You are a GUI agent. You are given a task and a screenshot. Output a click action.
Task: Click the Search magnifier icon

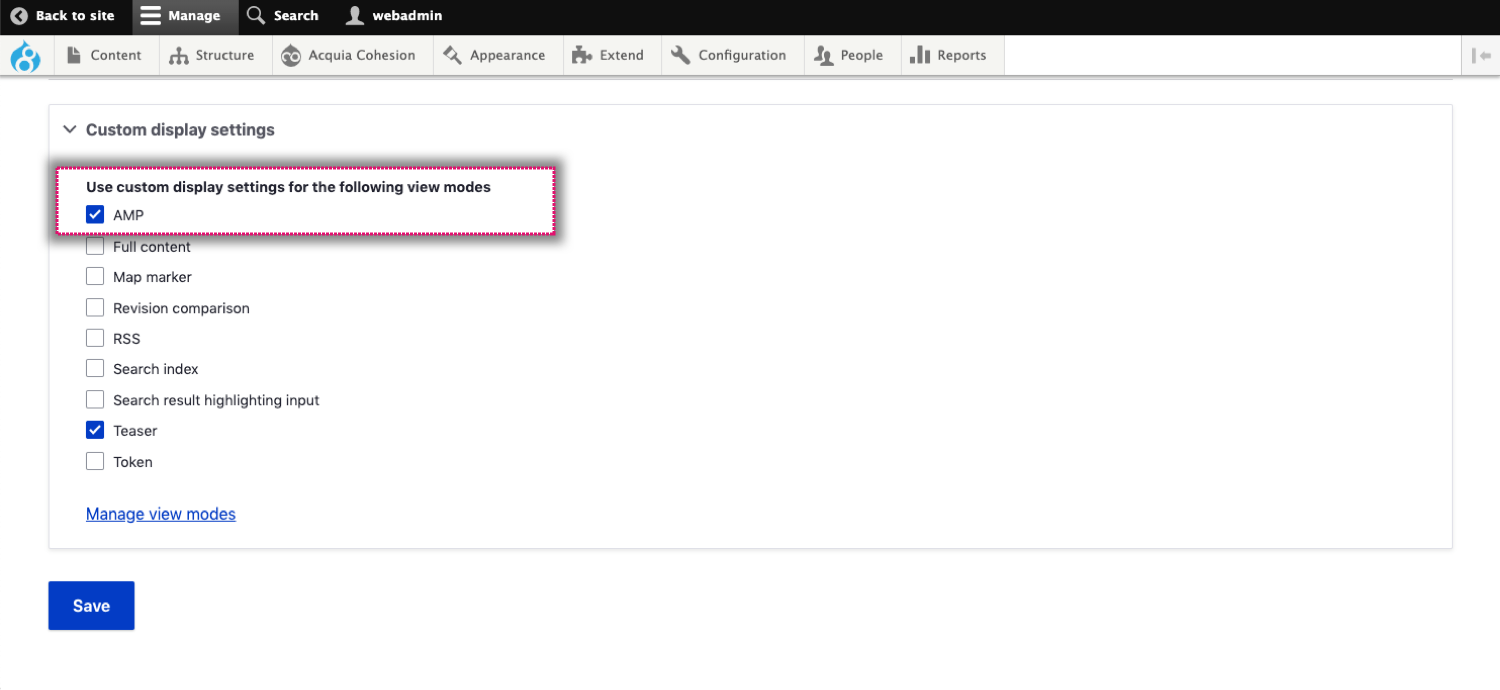point(257,15)
